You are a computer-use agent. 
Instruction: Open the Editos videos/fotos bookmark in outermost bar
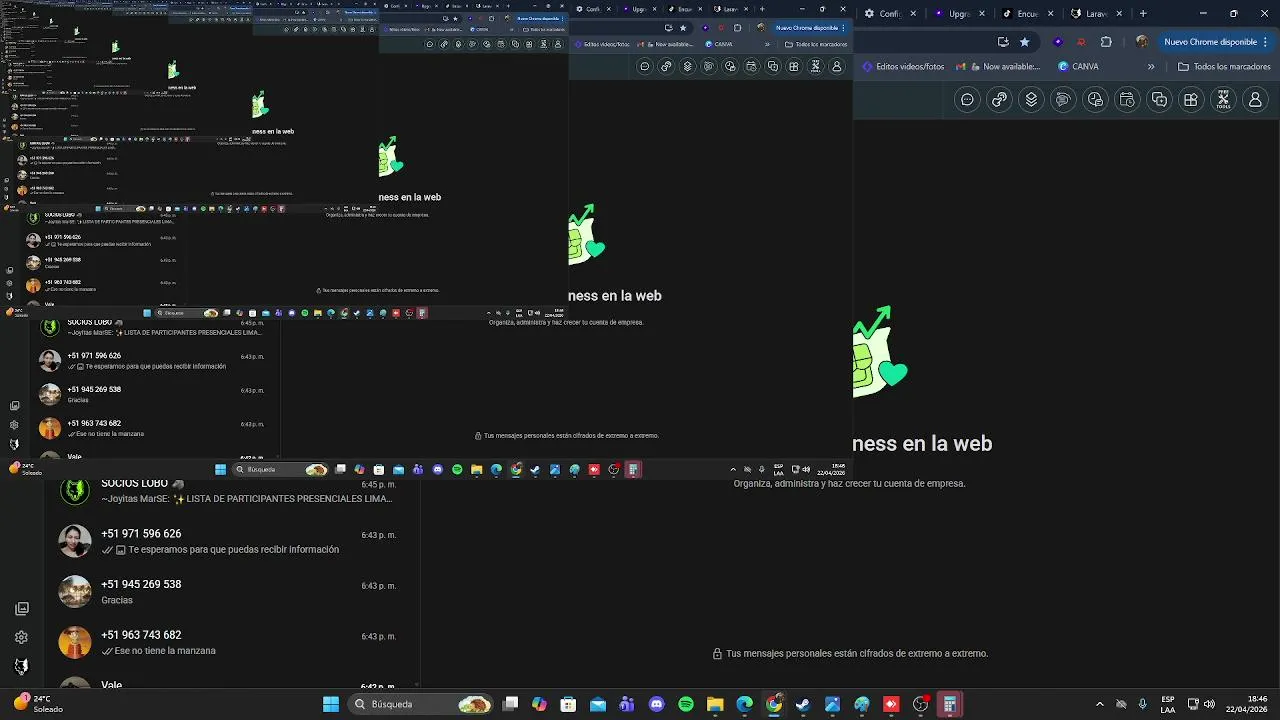tap(903, 67)
